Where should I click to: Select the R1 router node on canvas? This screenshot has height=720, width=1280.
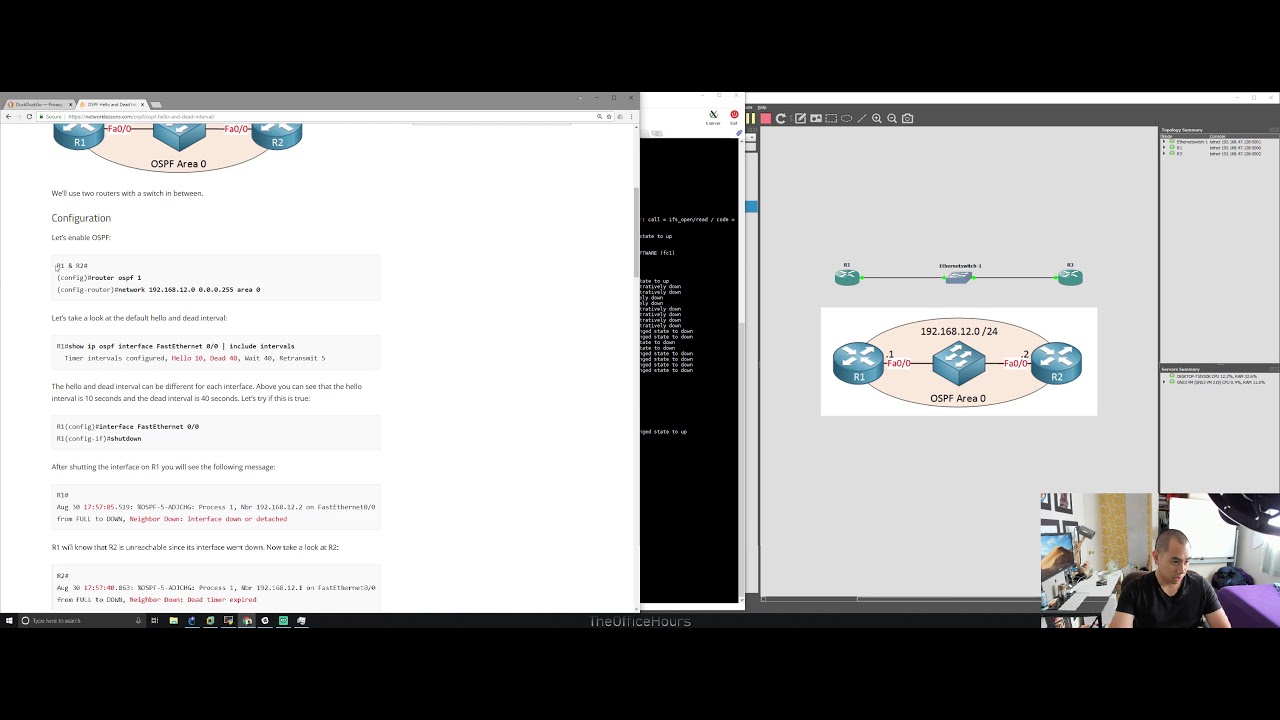(847, 276)
